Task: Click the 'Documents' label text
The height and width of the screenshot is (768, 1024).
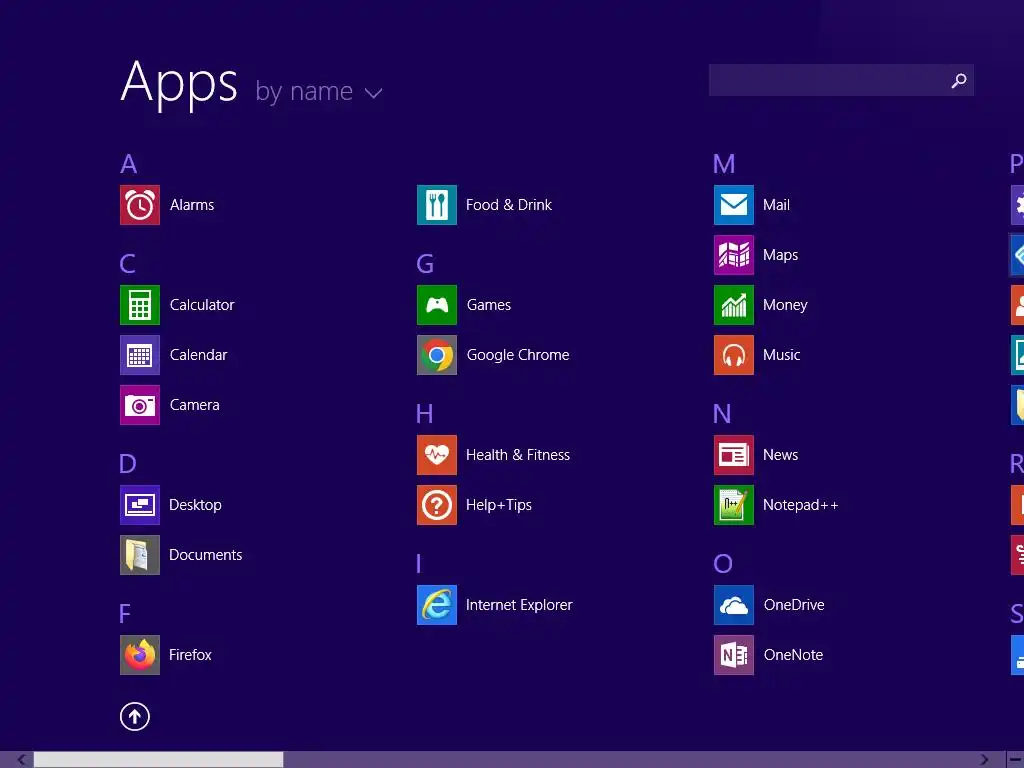Action: pyautogui.click(x=206, y=555)
